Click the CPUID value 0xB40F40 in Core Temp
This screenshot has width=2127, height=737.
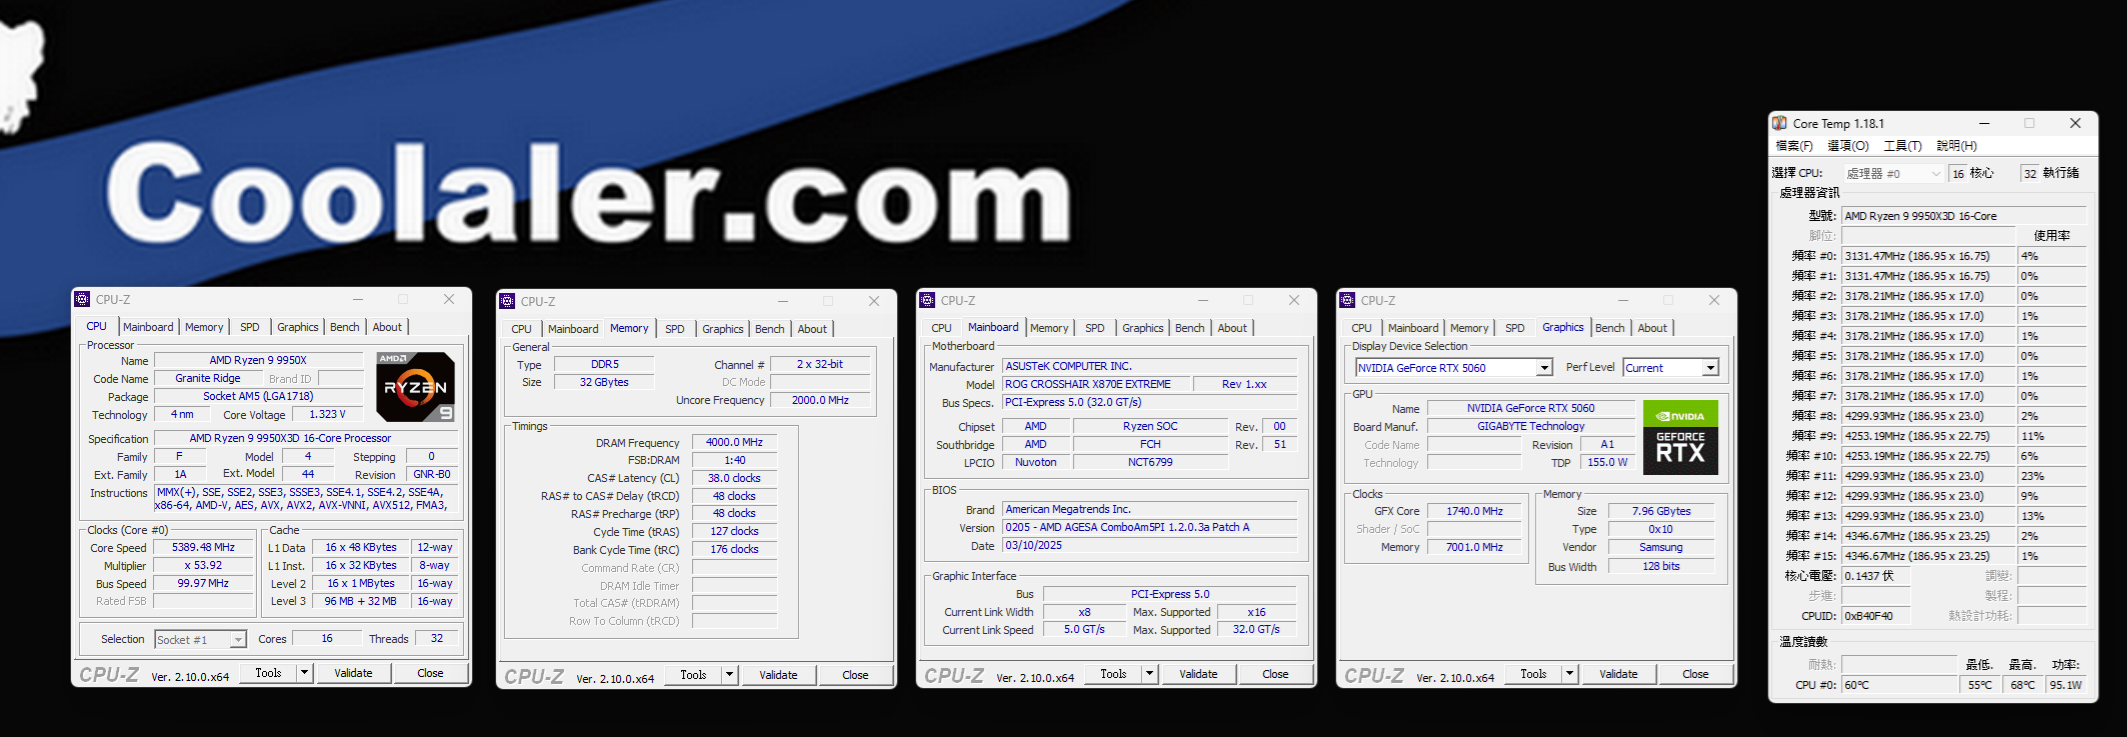[1875, 616]
